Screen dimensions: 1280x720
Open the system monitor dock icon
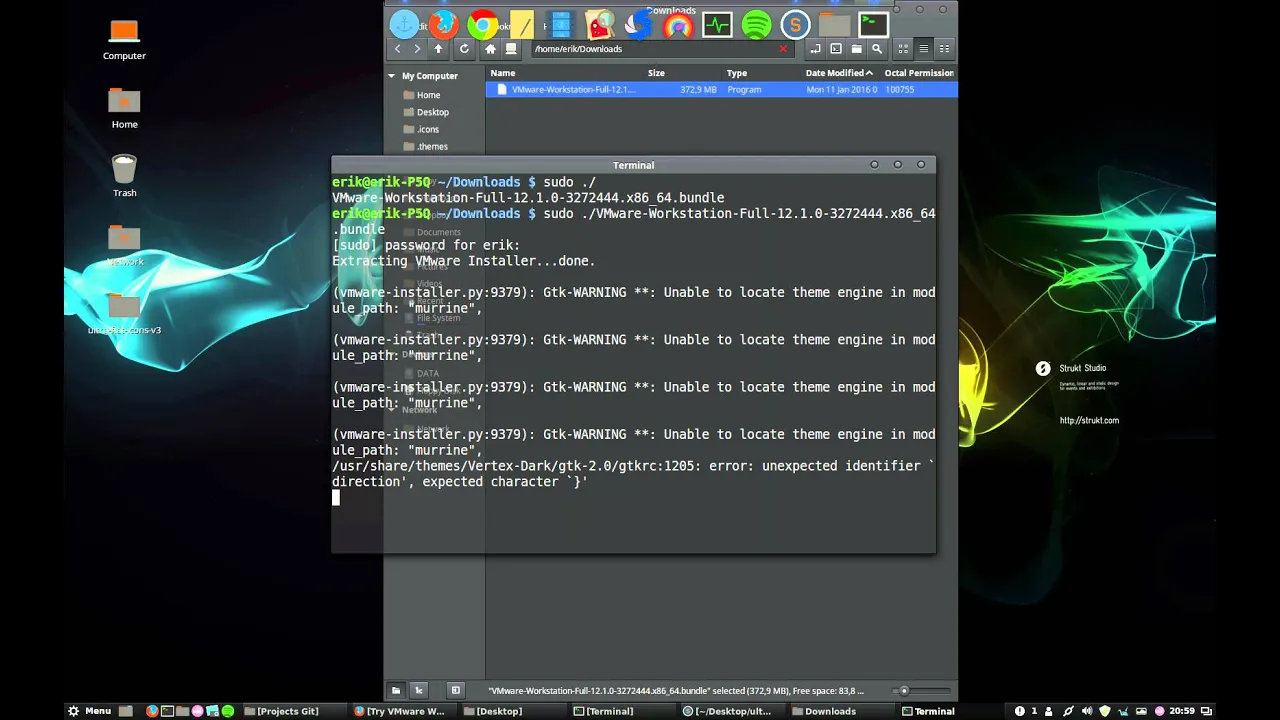[717, 25]
